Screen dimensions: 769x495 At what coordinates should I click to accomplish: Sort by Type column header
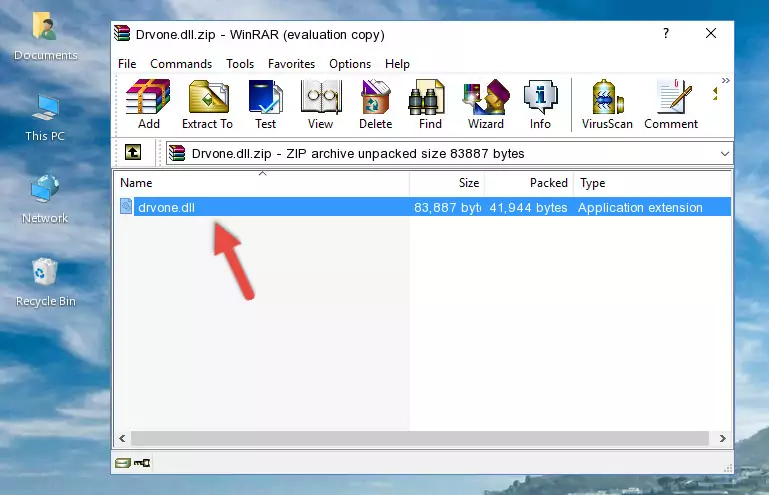(652, 183)
